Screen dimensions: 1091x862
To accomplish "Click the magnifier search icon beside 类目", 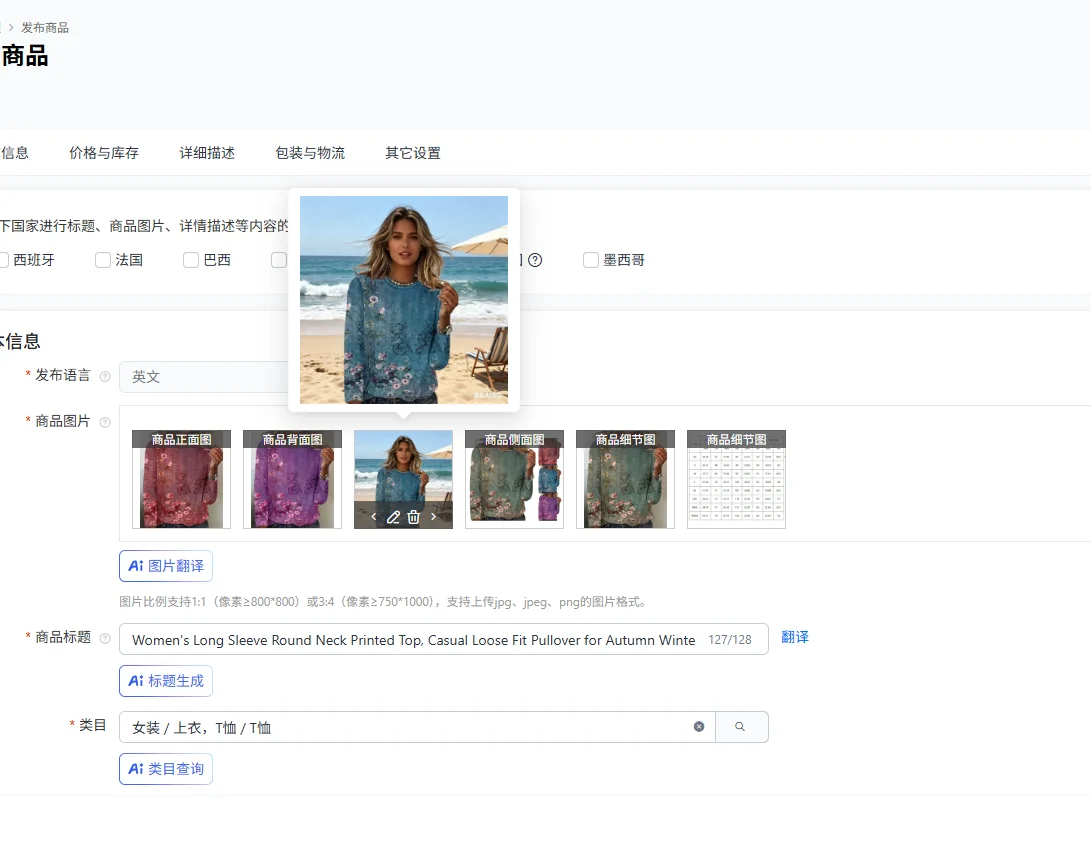I will click(741, 727).
